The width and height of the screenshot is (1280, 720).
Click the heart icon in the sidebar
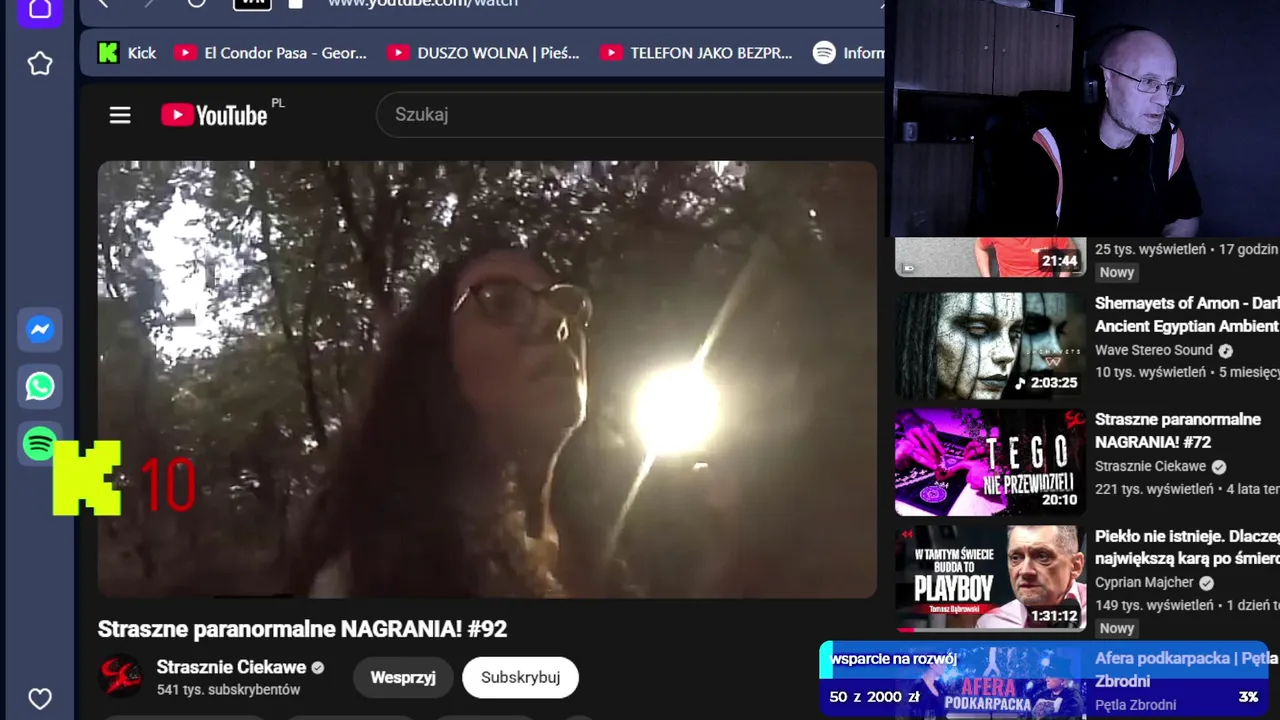click(40, 698)
